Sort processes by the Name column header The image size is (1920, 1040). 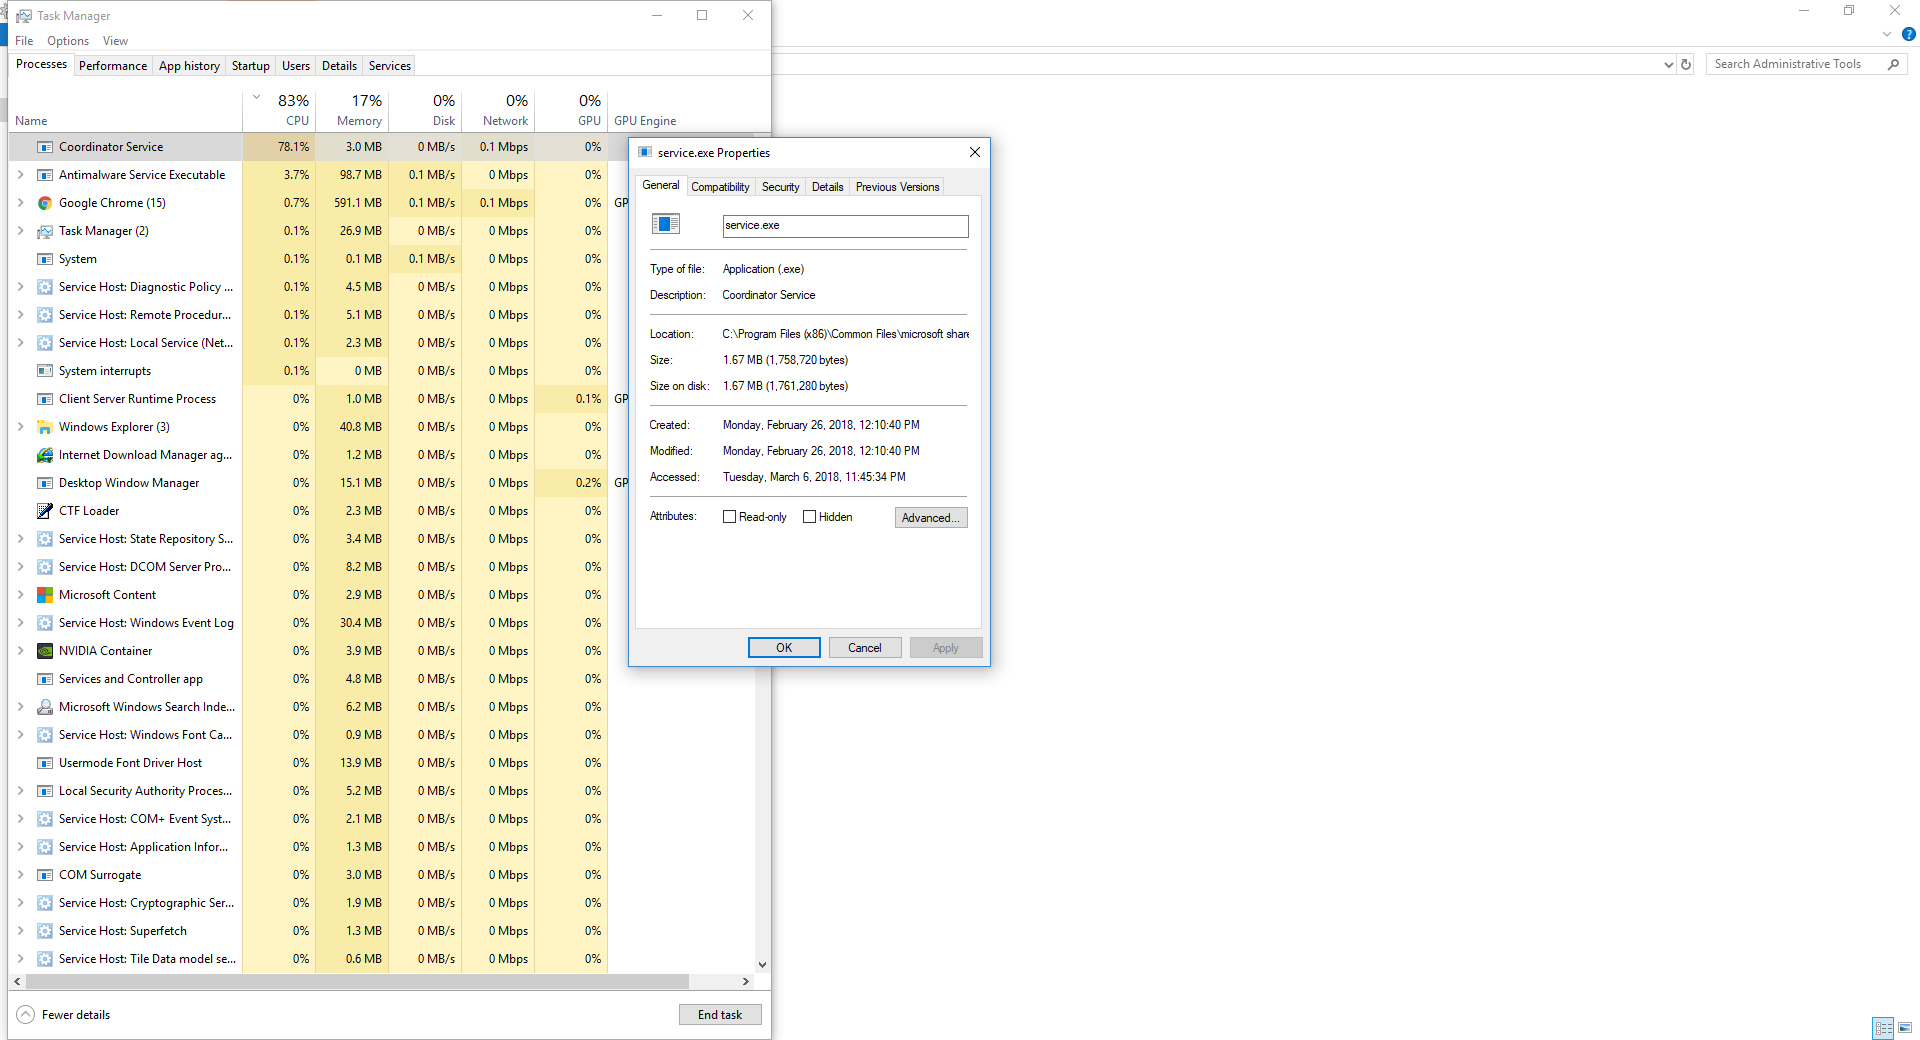click(125, 110)
